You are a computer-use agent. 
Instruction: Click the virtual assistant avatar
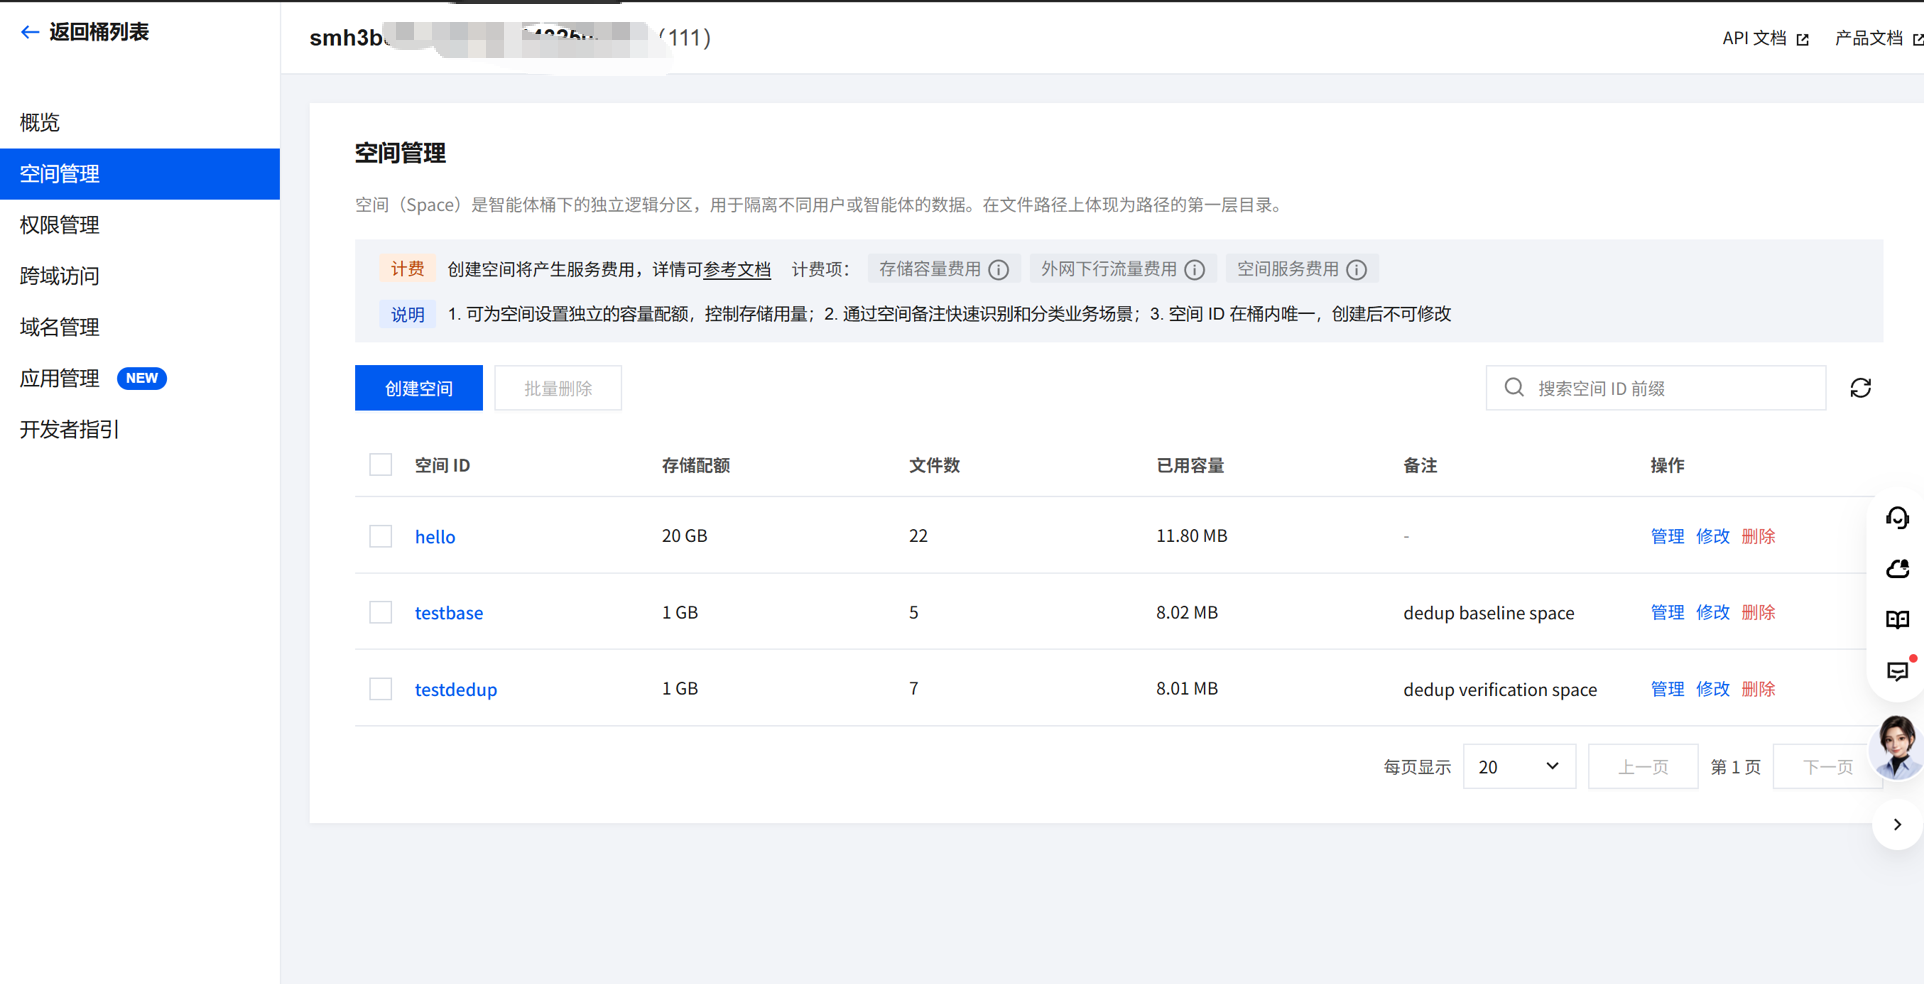click(1897, 747)
